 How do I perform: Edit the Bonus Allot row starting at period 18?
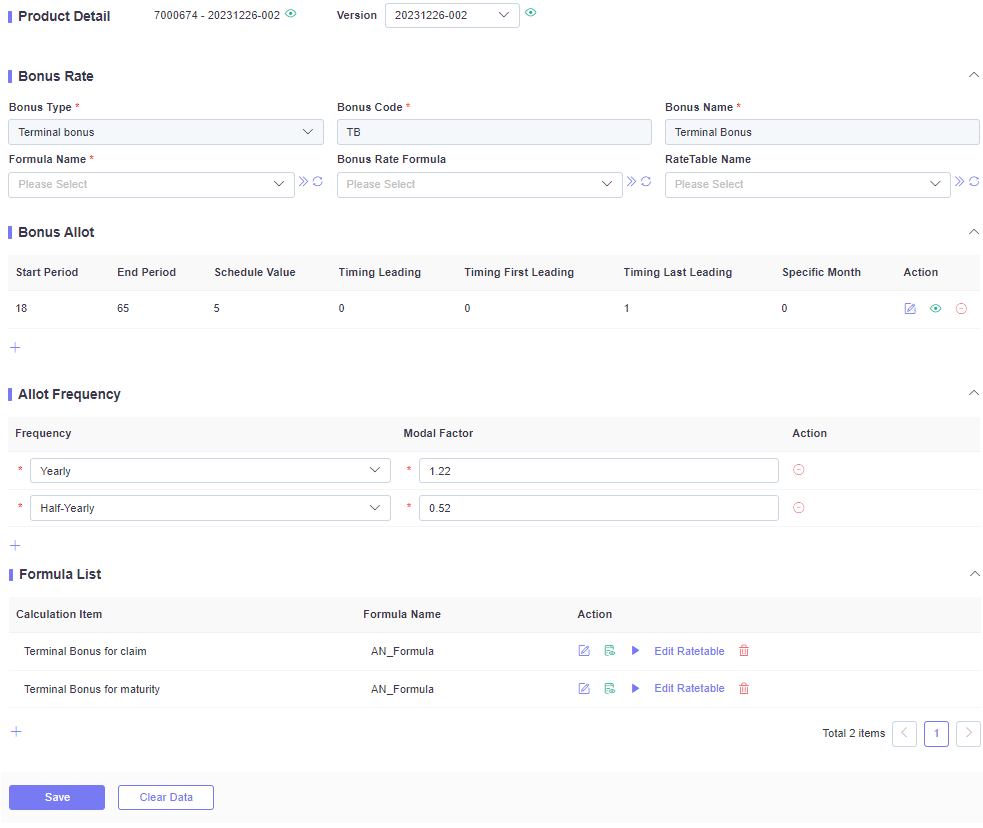pyautogui.click(x=910, y=308)
